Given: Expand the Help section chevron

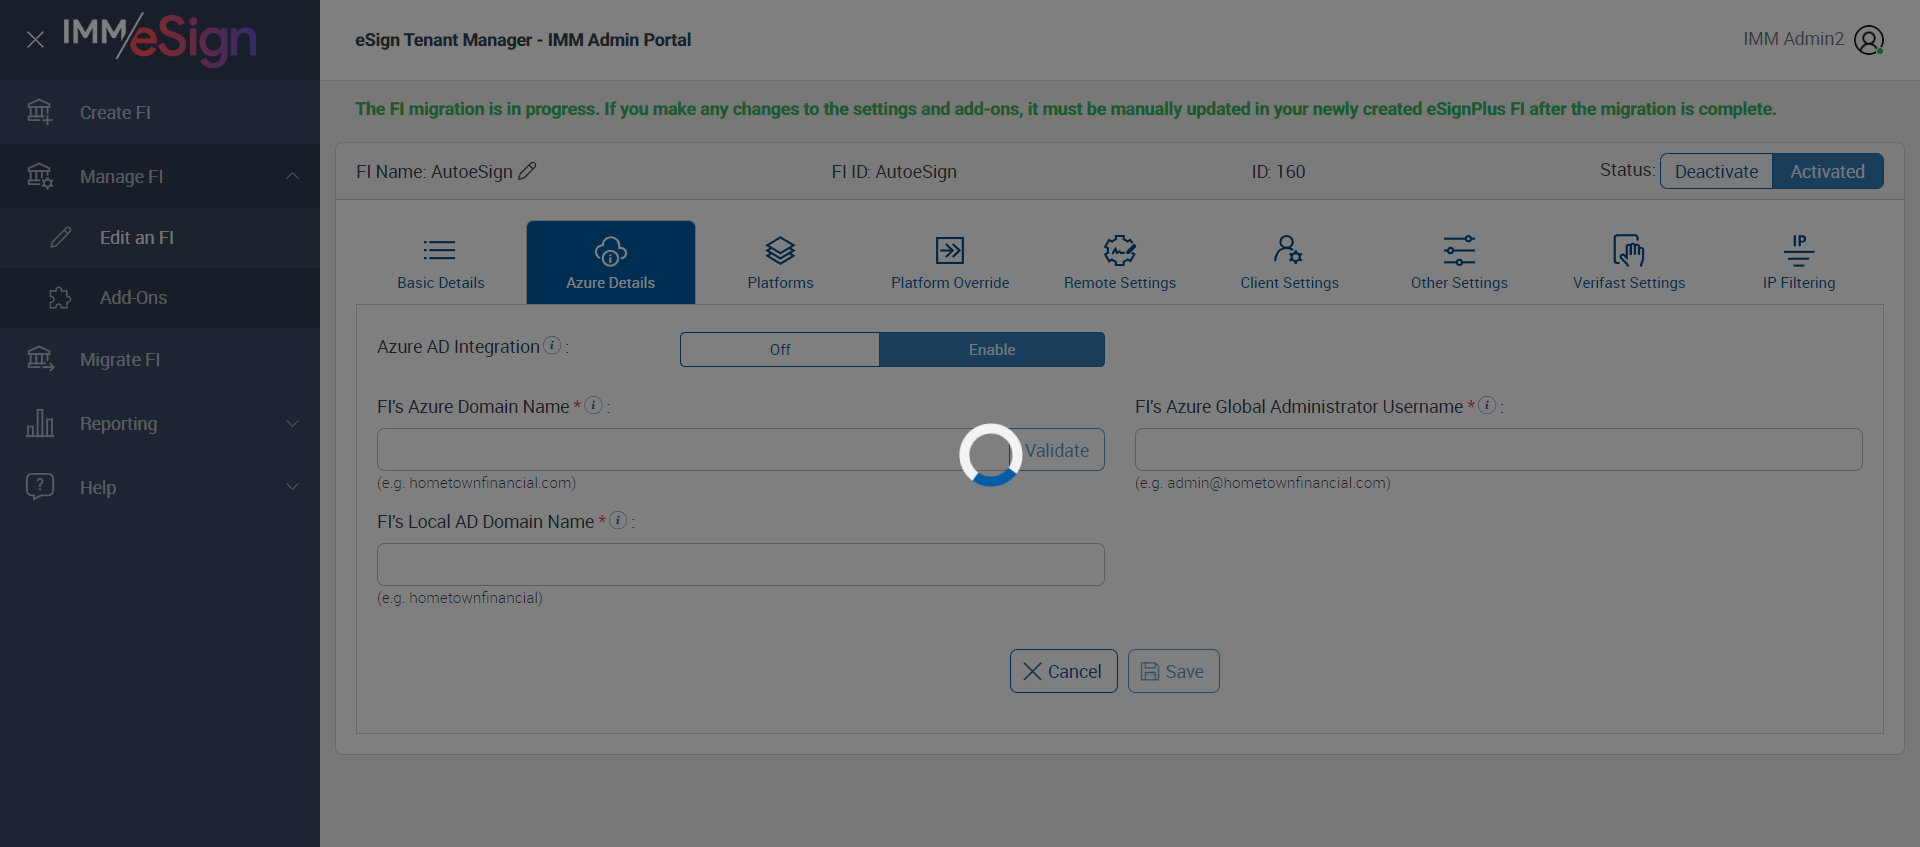Looking at the screenshot, I should (292, 487).
